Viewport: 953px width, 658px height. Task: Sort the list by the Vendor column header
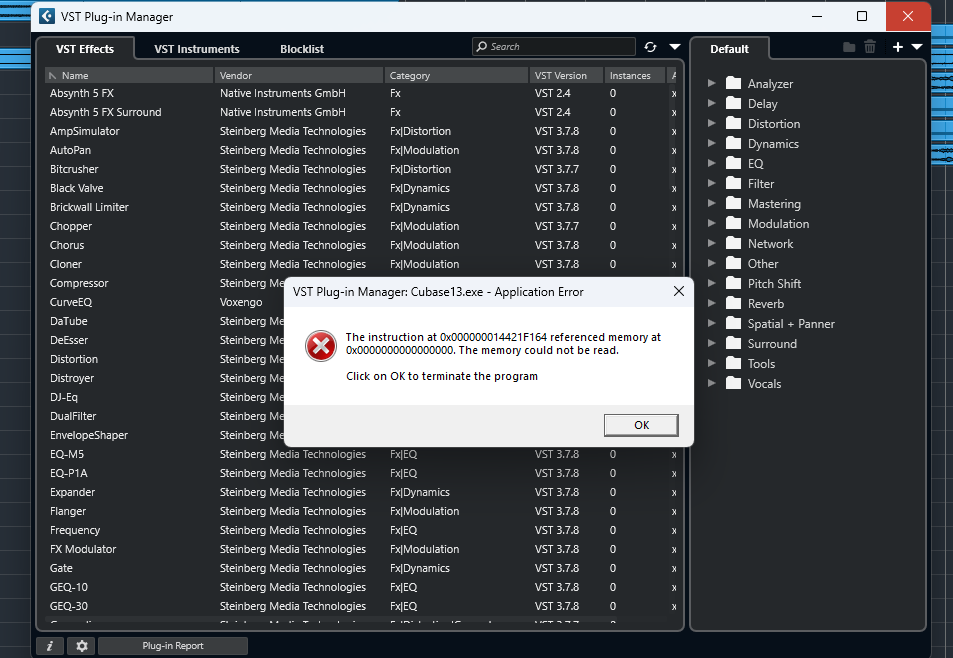299,75
